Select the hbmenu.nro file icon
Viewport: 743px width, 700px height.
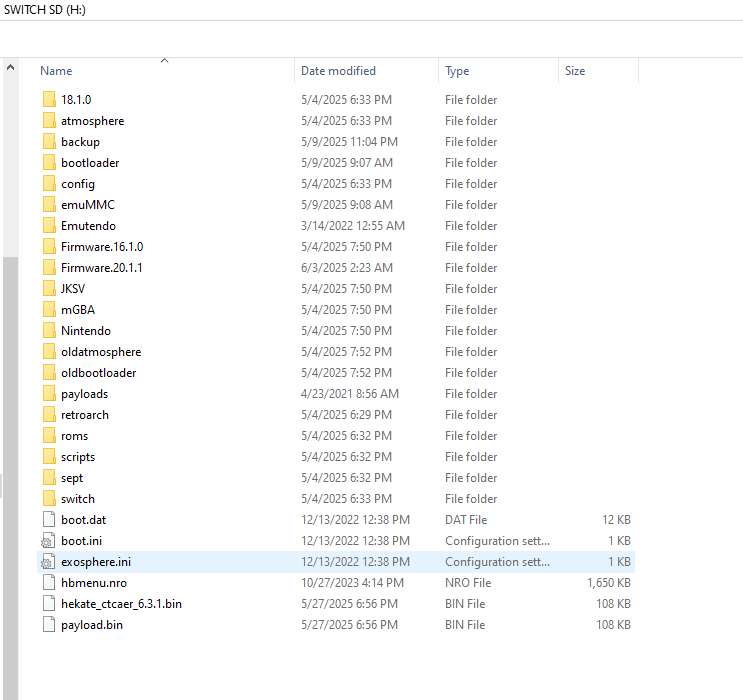pyautogui.click(x=49, y=582)
